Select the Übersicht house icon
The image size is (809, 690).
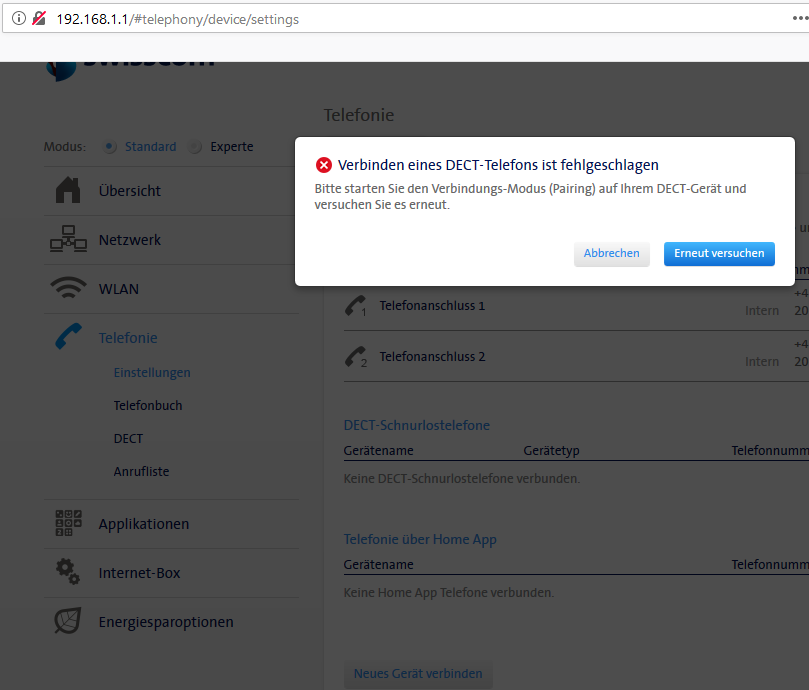pyautogui.click(x=68, y=189)
